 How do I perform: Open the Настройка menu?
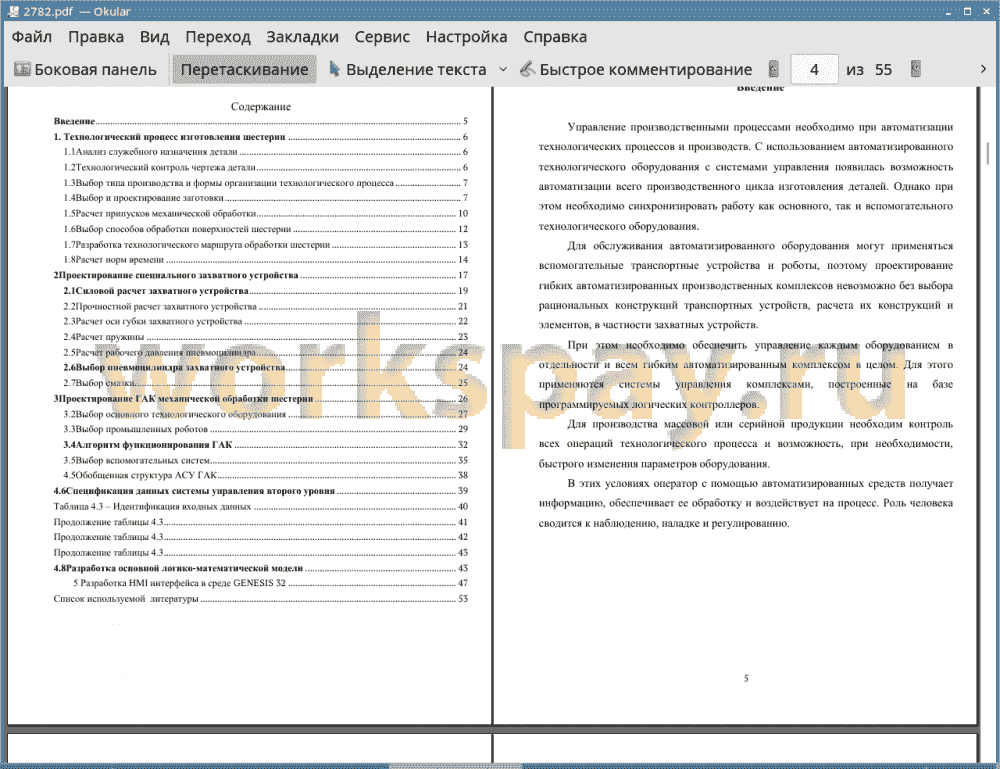pos(466,37)
